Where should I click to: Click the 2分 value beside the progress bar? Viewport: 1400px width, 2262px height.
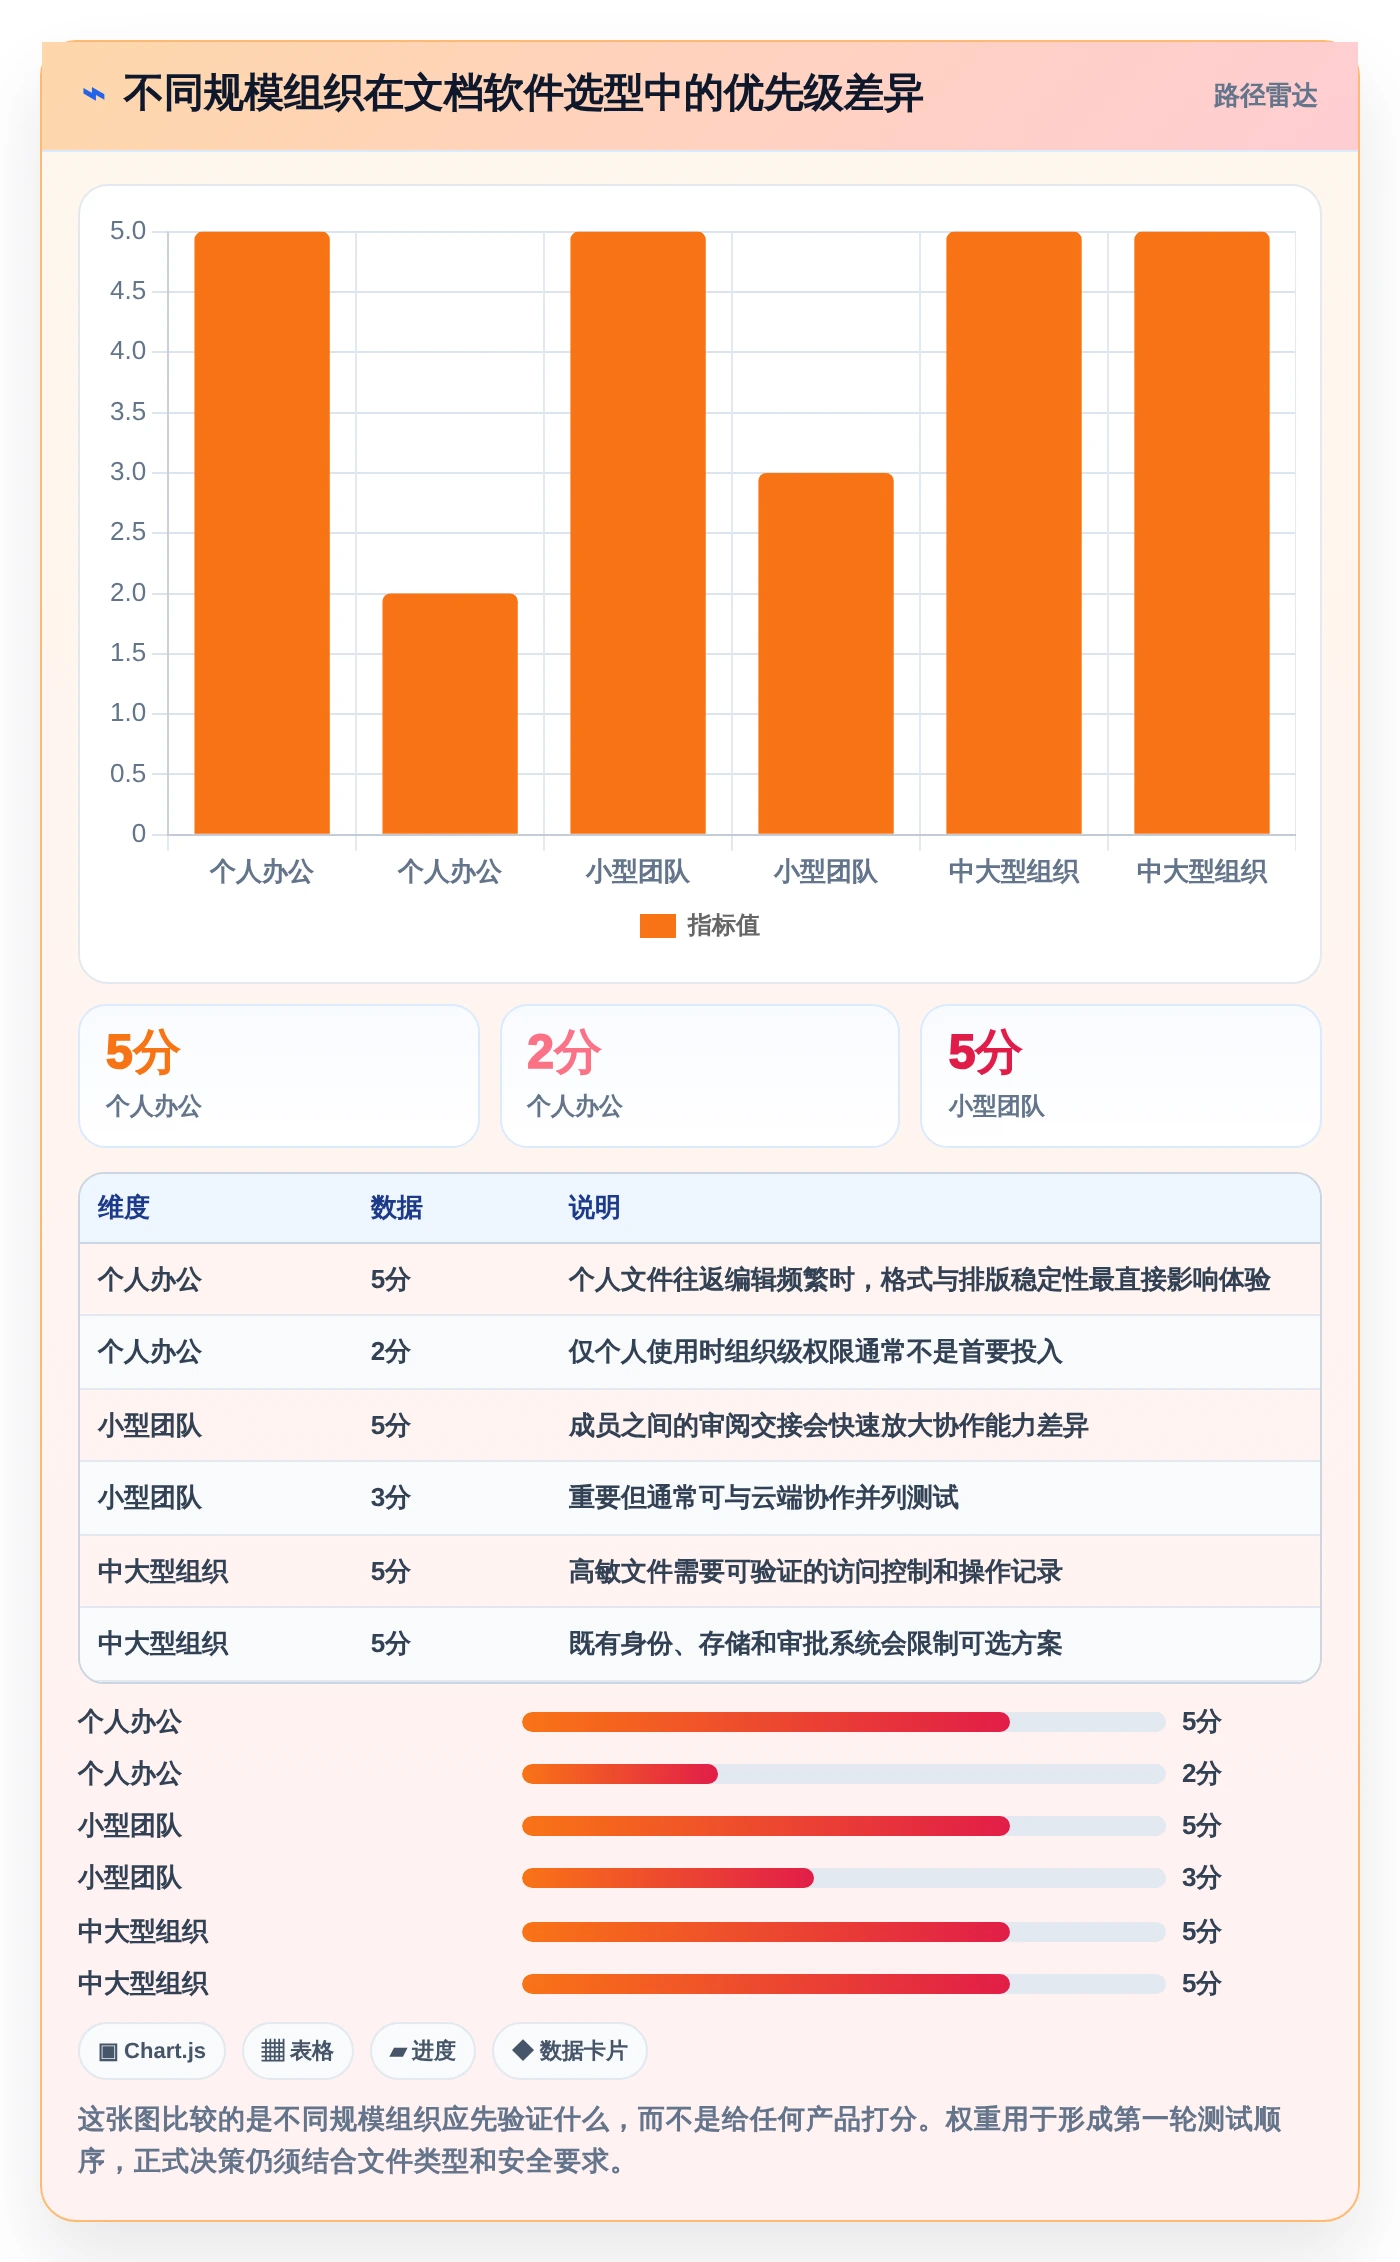click(1202, 1774)
